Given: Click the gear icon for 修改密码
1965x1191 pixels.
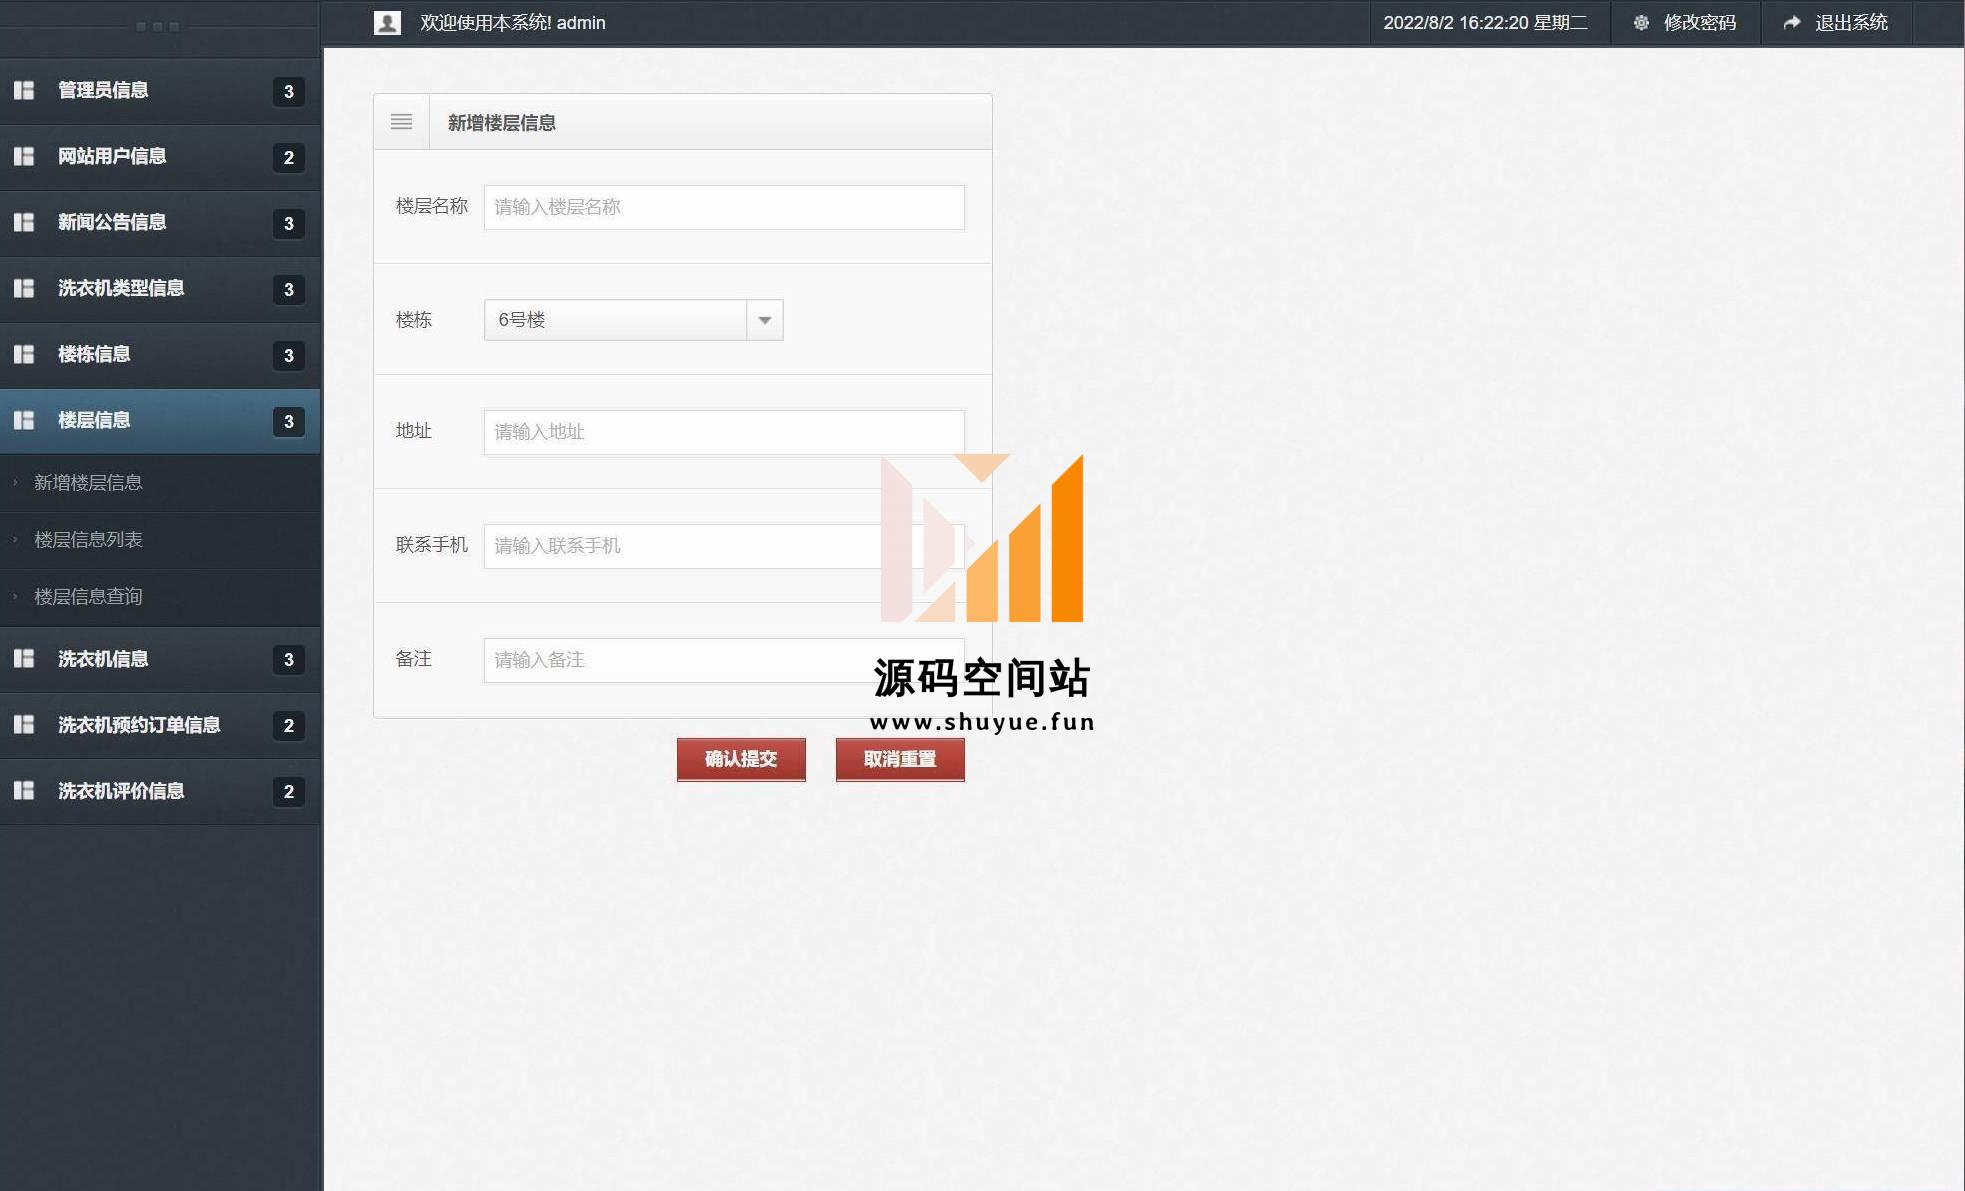Looking at the screenshot, I should point(1641,23).
